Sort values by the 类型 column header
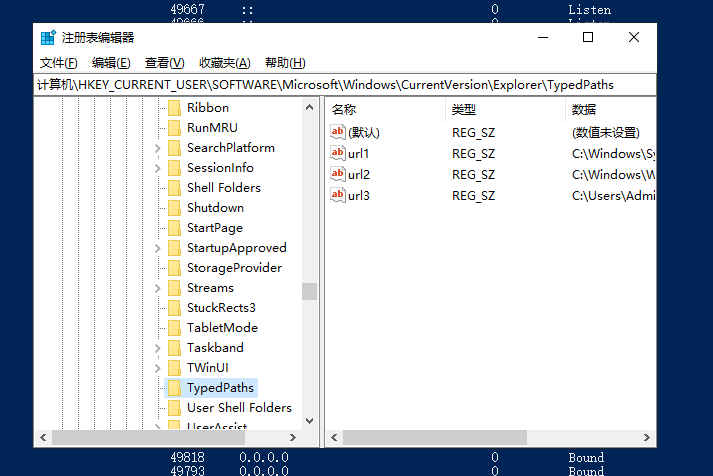The image size is (713, 476). [505, 110]
